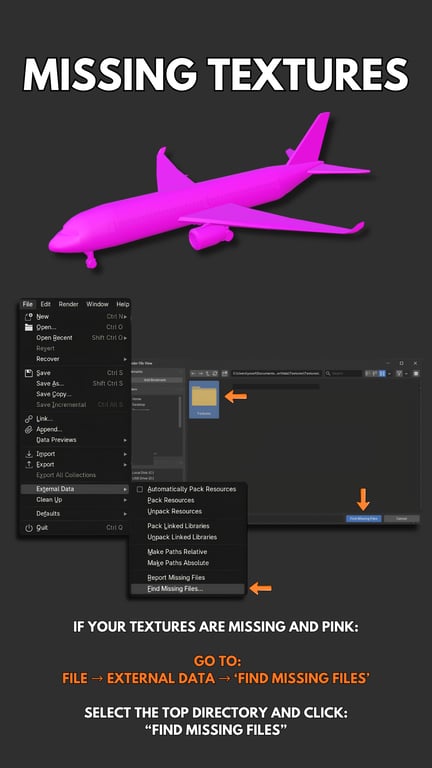Click the Link chain icon entry
This screenshot has height=768, width=432.
click(28, 419)
